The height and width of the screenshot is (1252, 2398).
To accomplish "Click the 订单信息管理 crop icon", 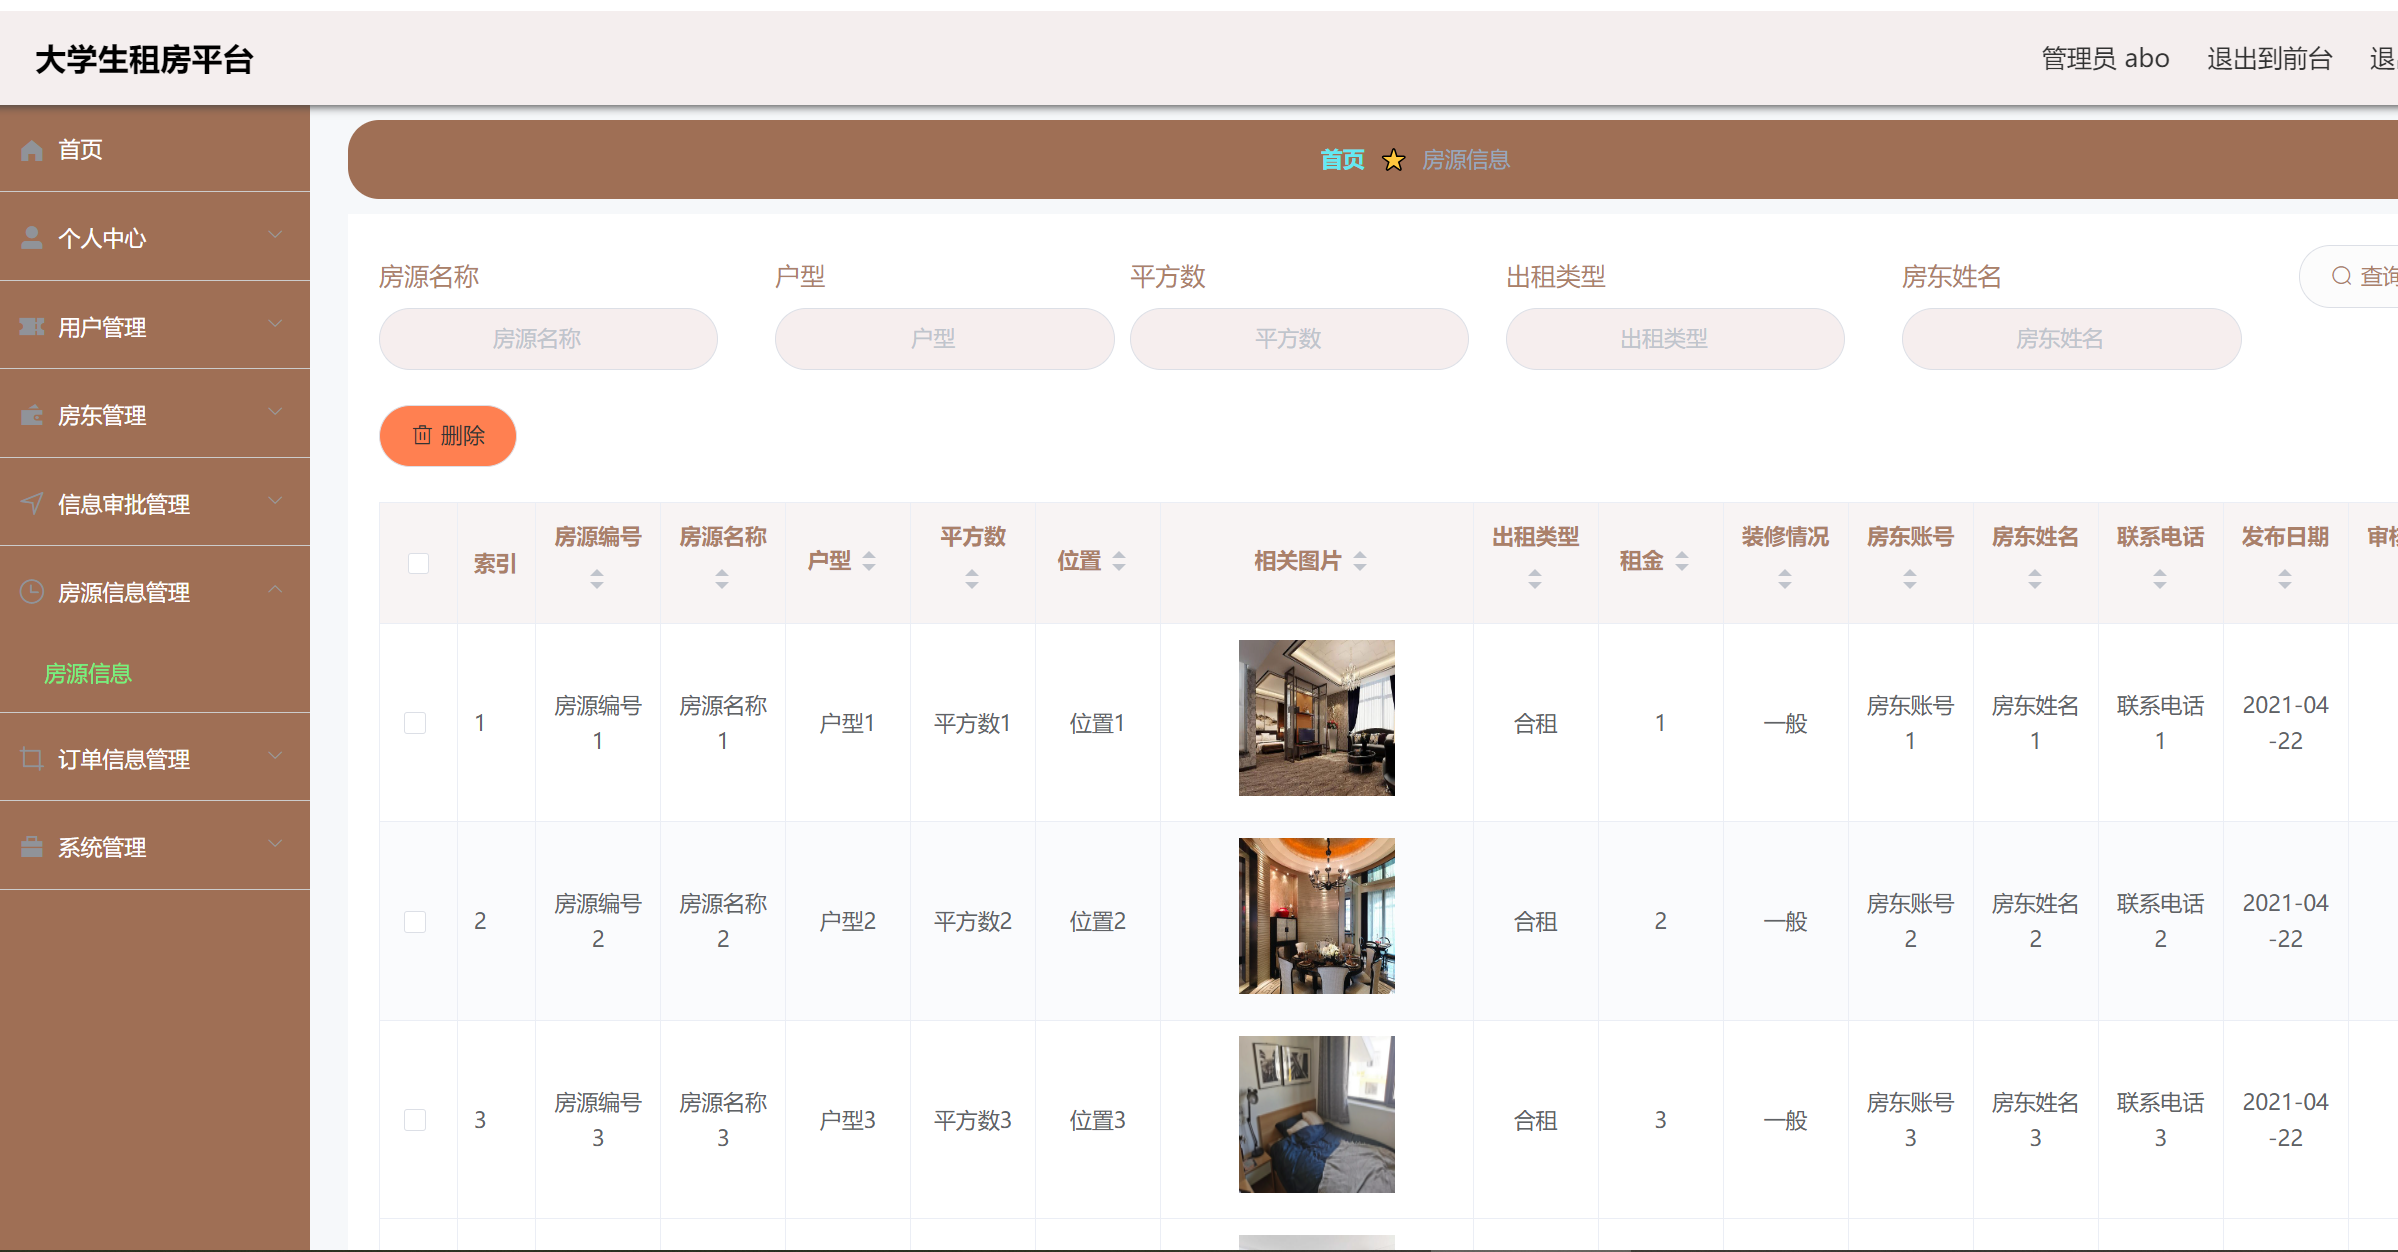I will click(32, 759).
